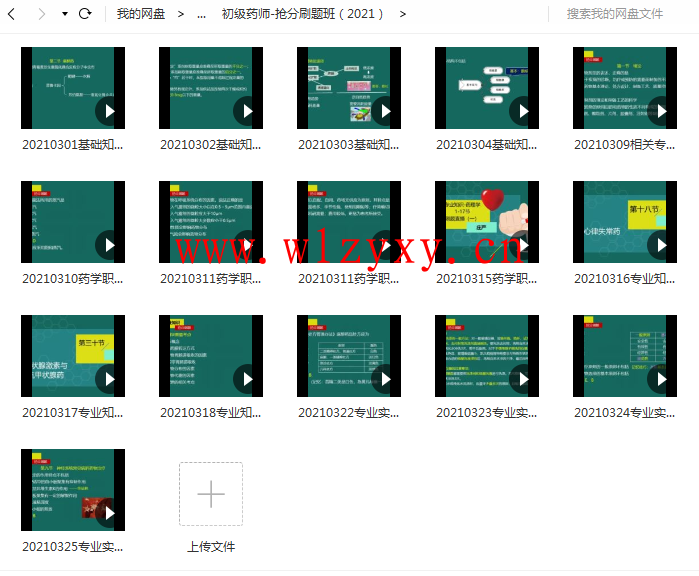The image size is (699, 576).
Task: Go back with the left arrow
Action: (x=12, y=14)
